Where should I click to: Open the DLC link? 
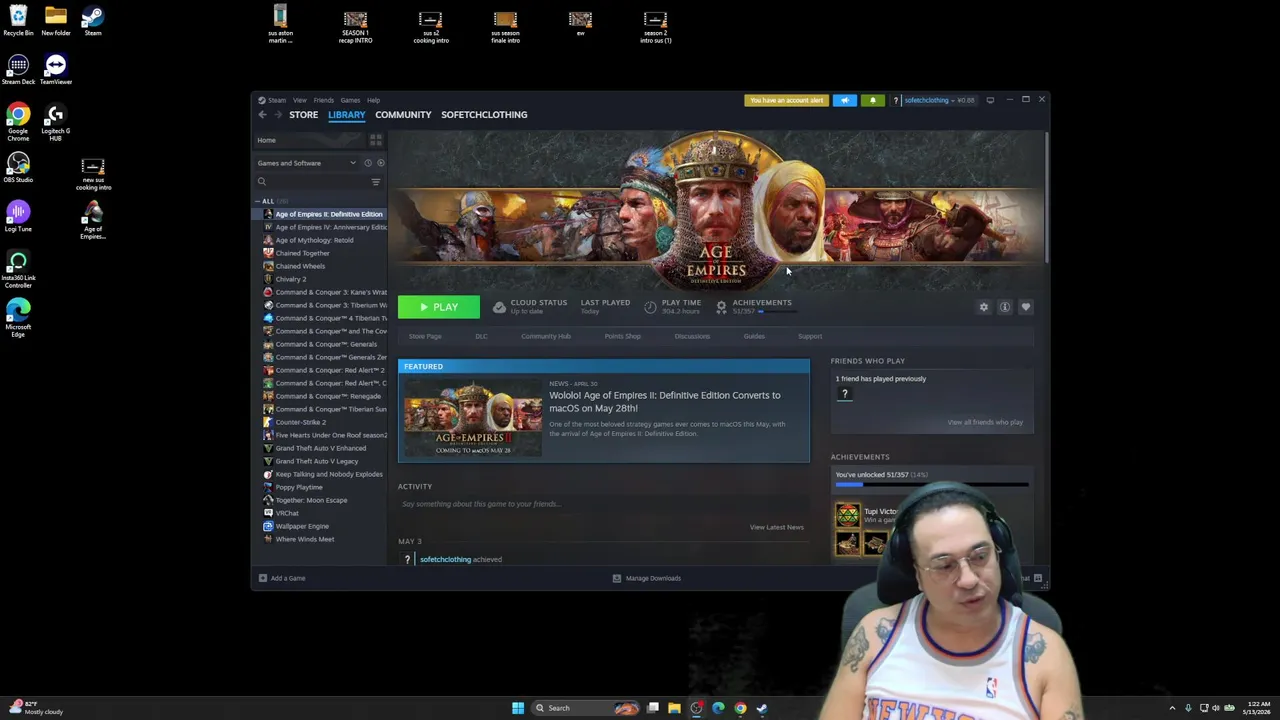481,336
